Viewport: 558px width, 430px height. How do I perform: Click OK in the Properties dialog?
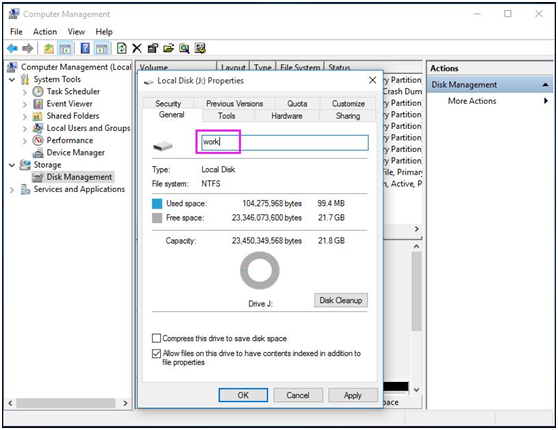(x=243, y=395)
